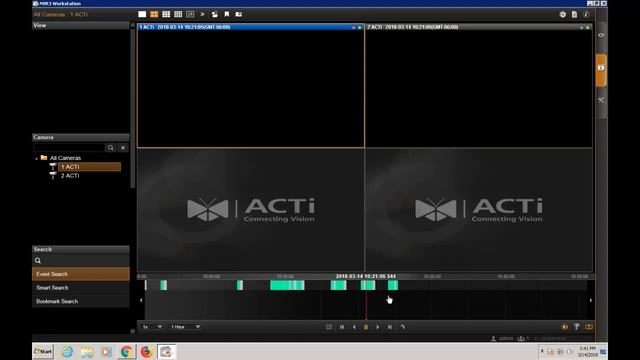
Task: Select the 2 ACTi video channel title bar
Action: click(x=479, y=27)
